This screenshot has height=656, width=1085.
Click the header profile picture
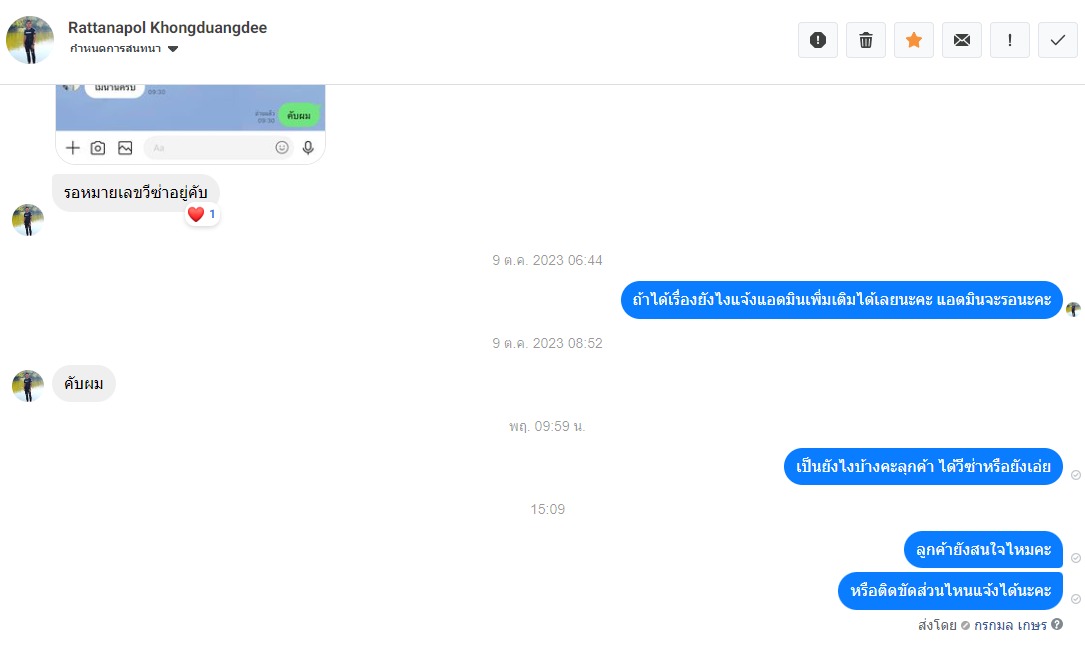[30, 40]
